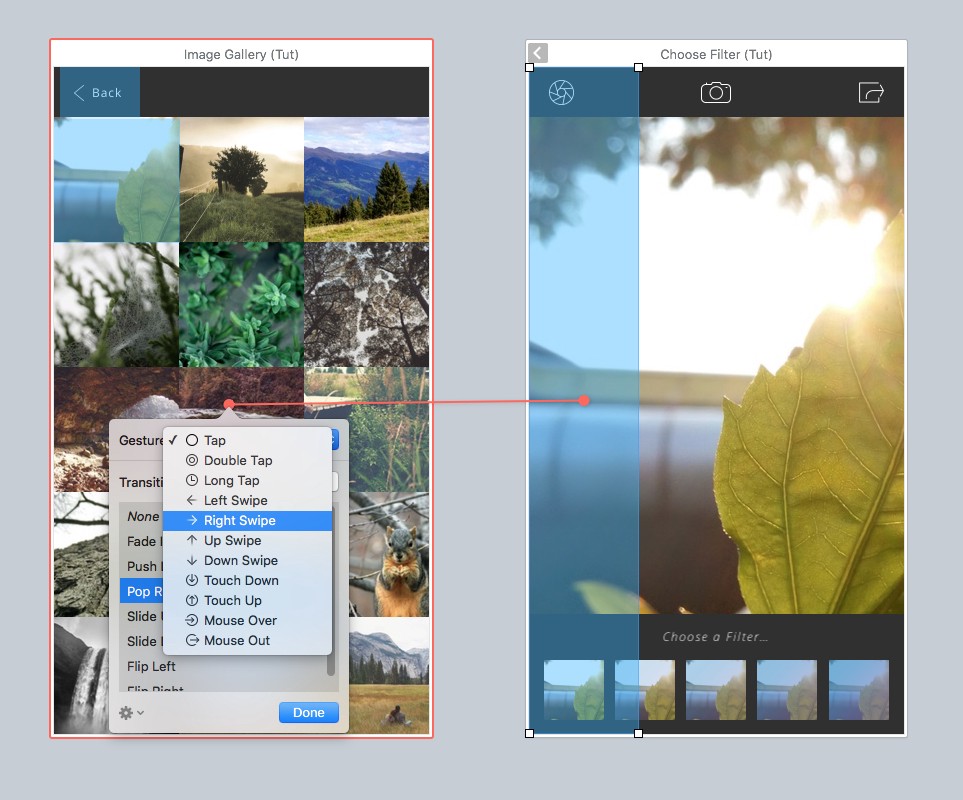Choose Up Swipe gesture entry

[x=232, y=540]
